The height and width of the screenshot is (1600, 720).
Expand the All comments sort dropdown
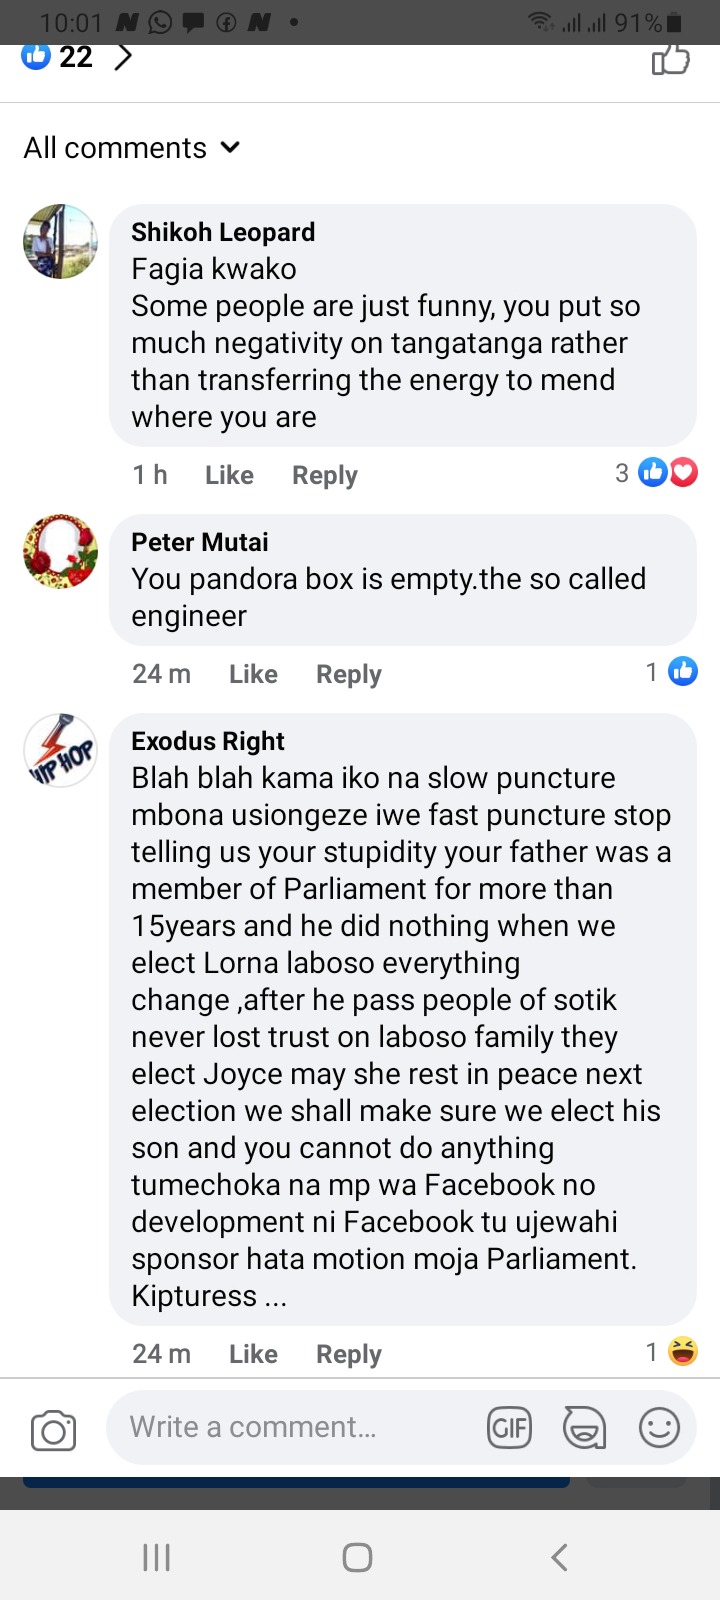tap(132, 148)
